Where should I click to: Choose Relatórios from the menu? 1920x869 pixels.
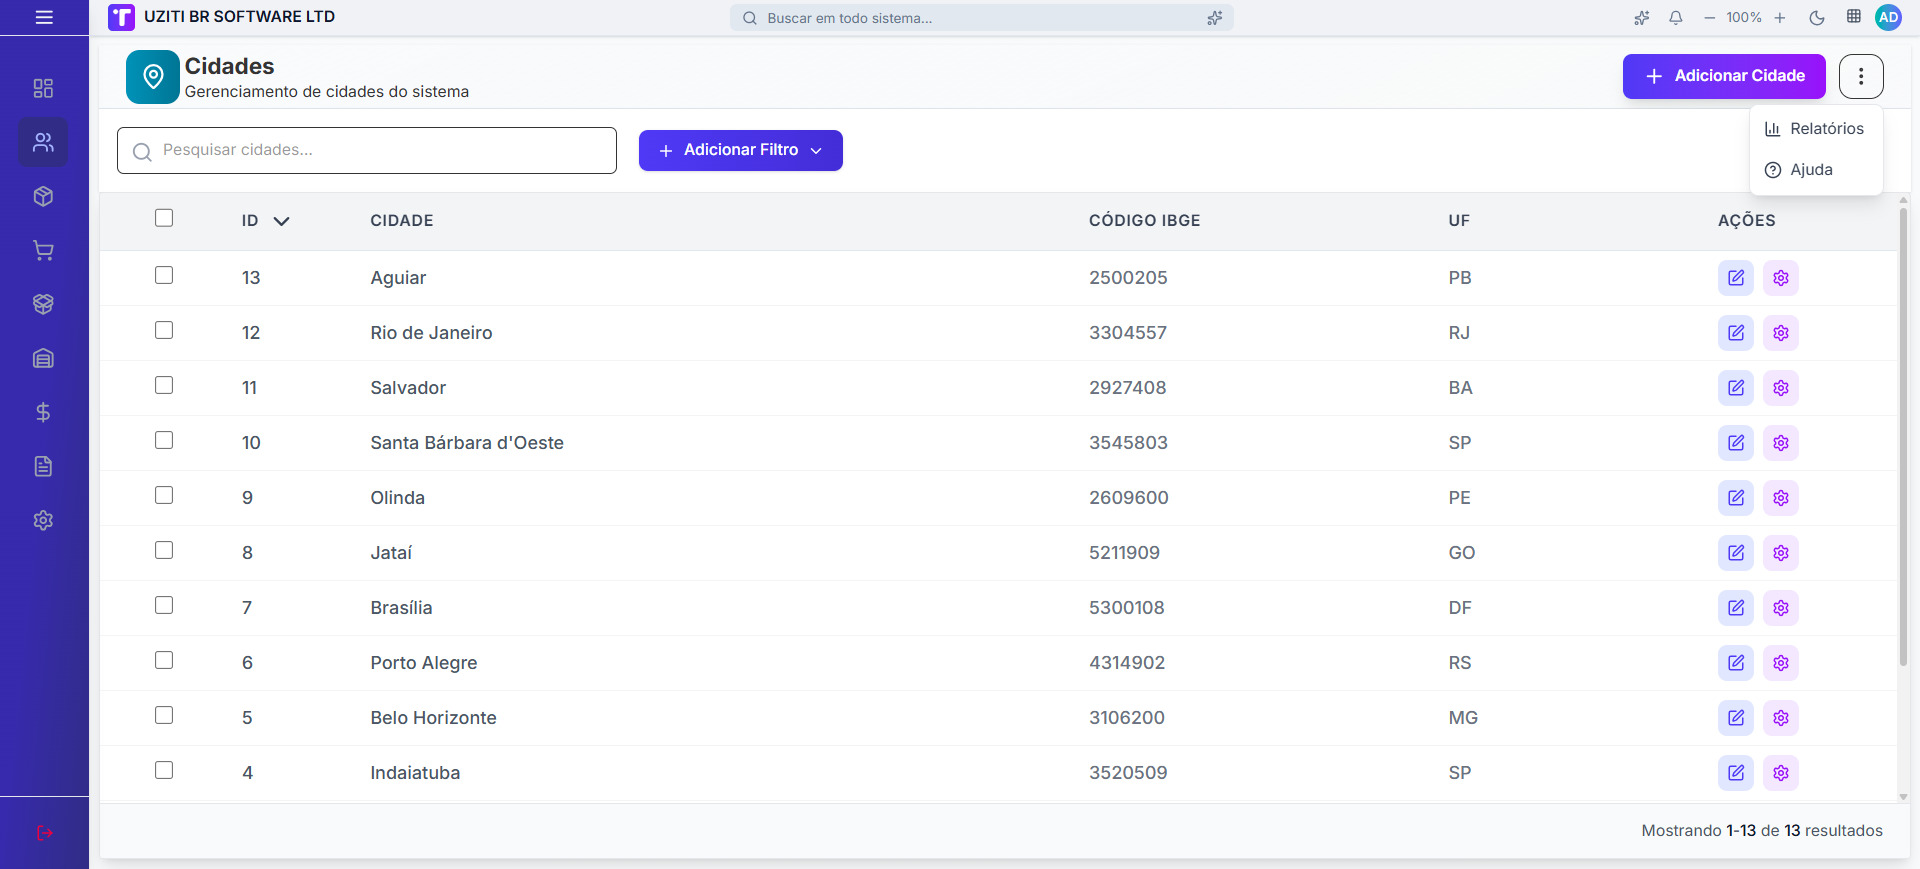click(x=1816, y=129)
